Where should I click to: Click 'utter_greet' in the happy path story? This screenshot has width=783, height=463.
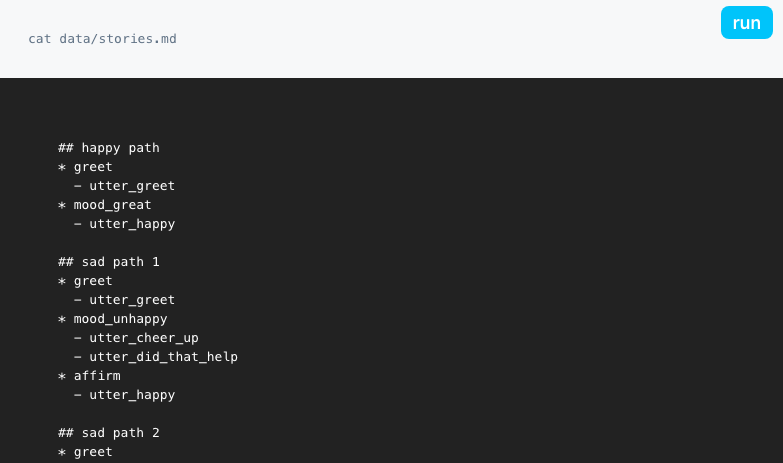click(132, 186)
